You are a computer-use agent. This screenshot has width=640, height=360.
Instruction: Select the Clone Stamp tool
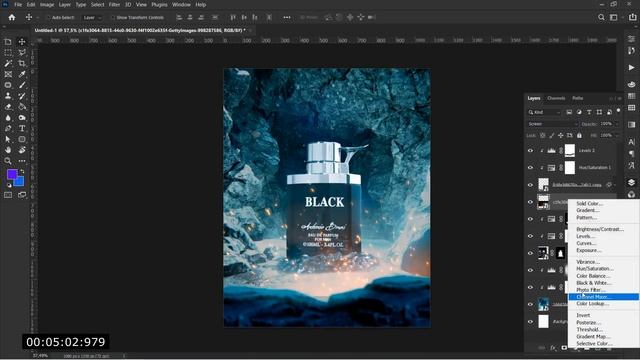point(8,96)
